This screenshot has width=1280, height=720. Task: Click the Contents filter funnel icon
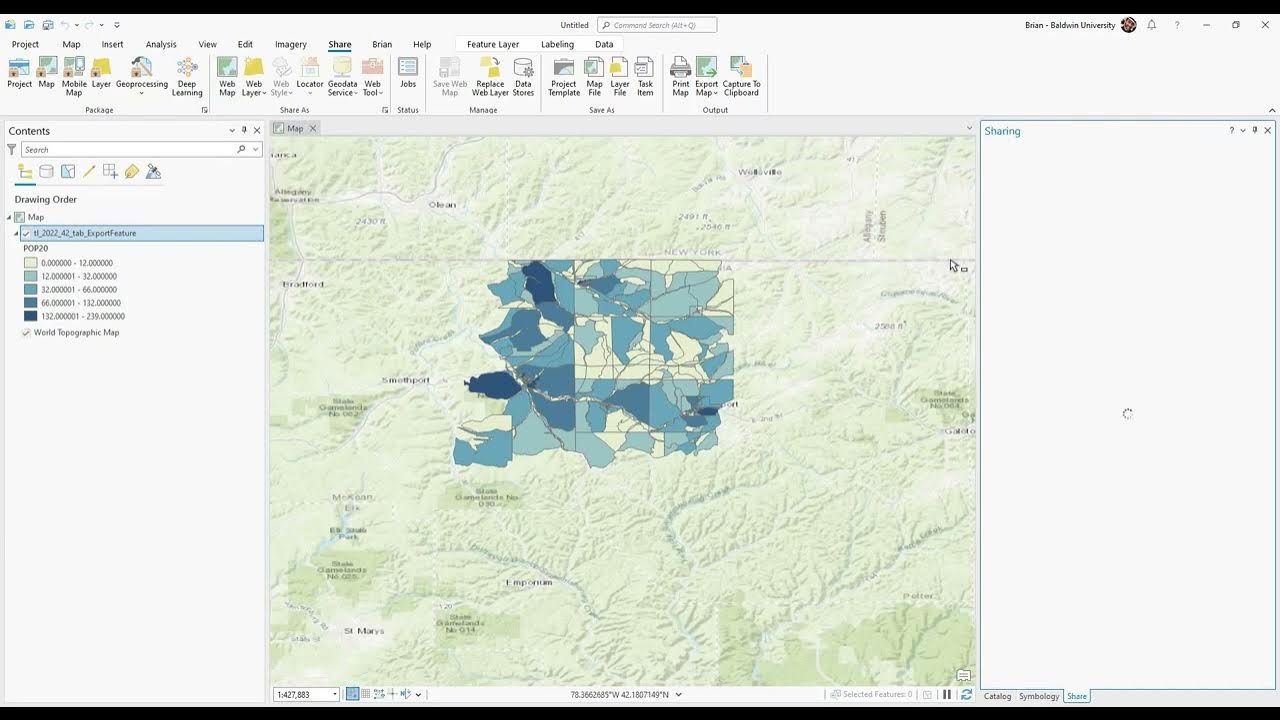click(x=12, y=149)
